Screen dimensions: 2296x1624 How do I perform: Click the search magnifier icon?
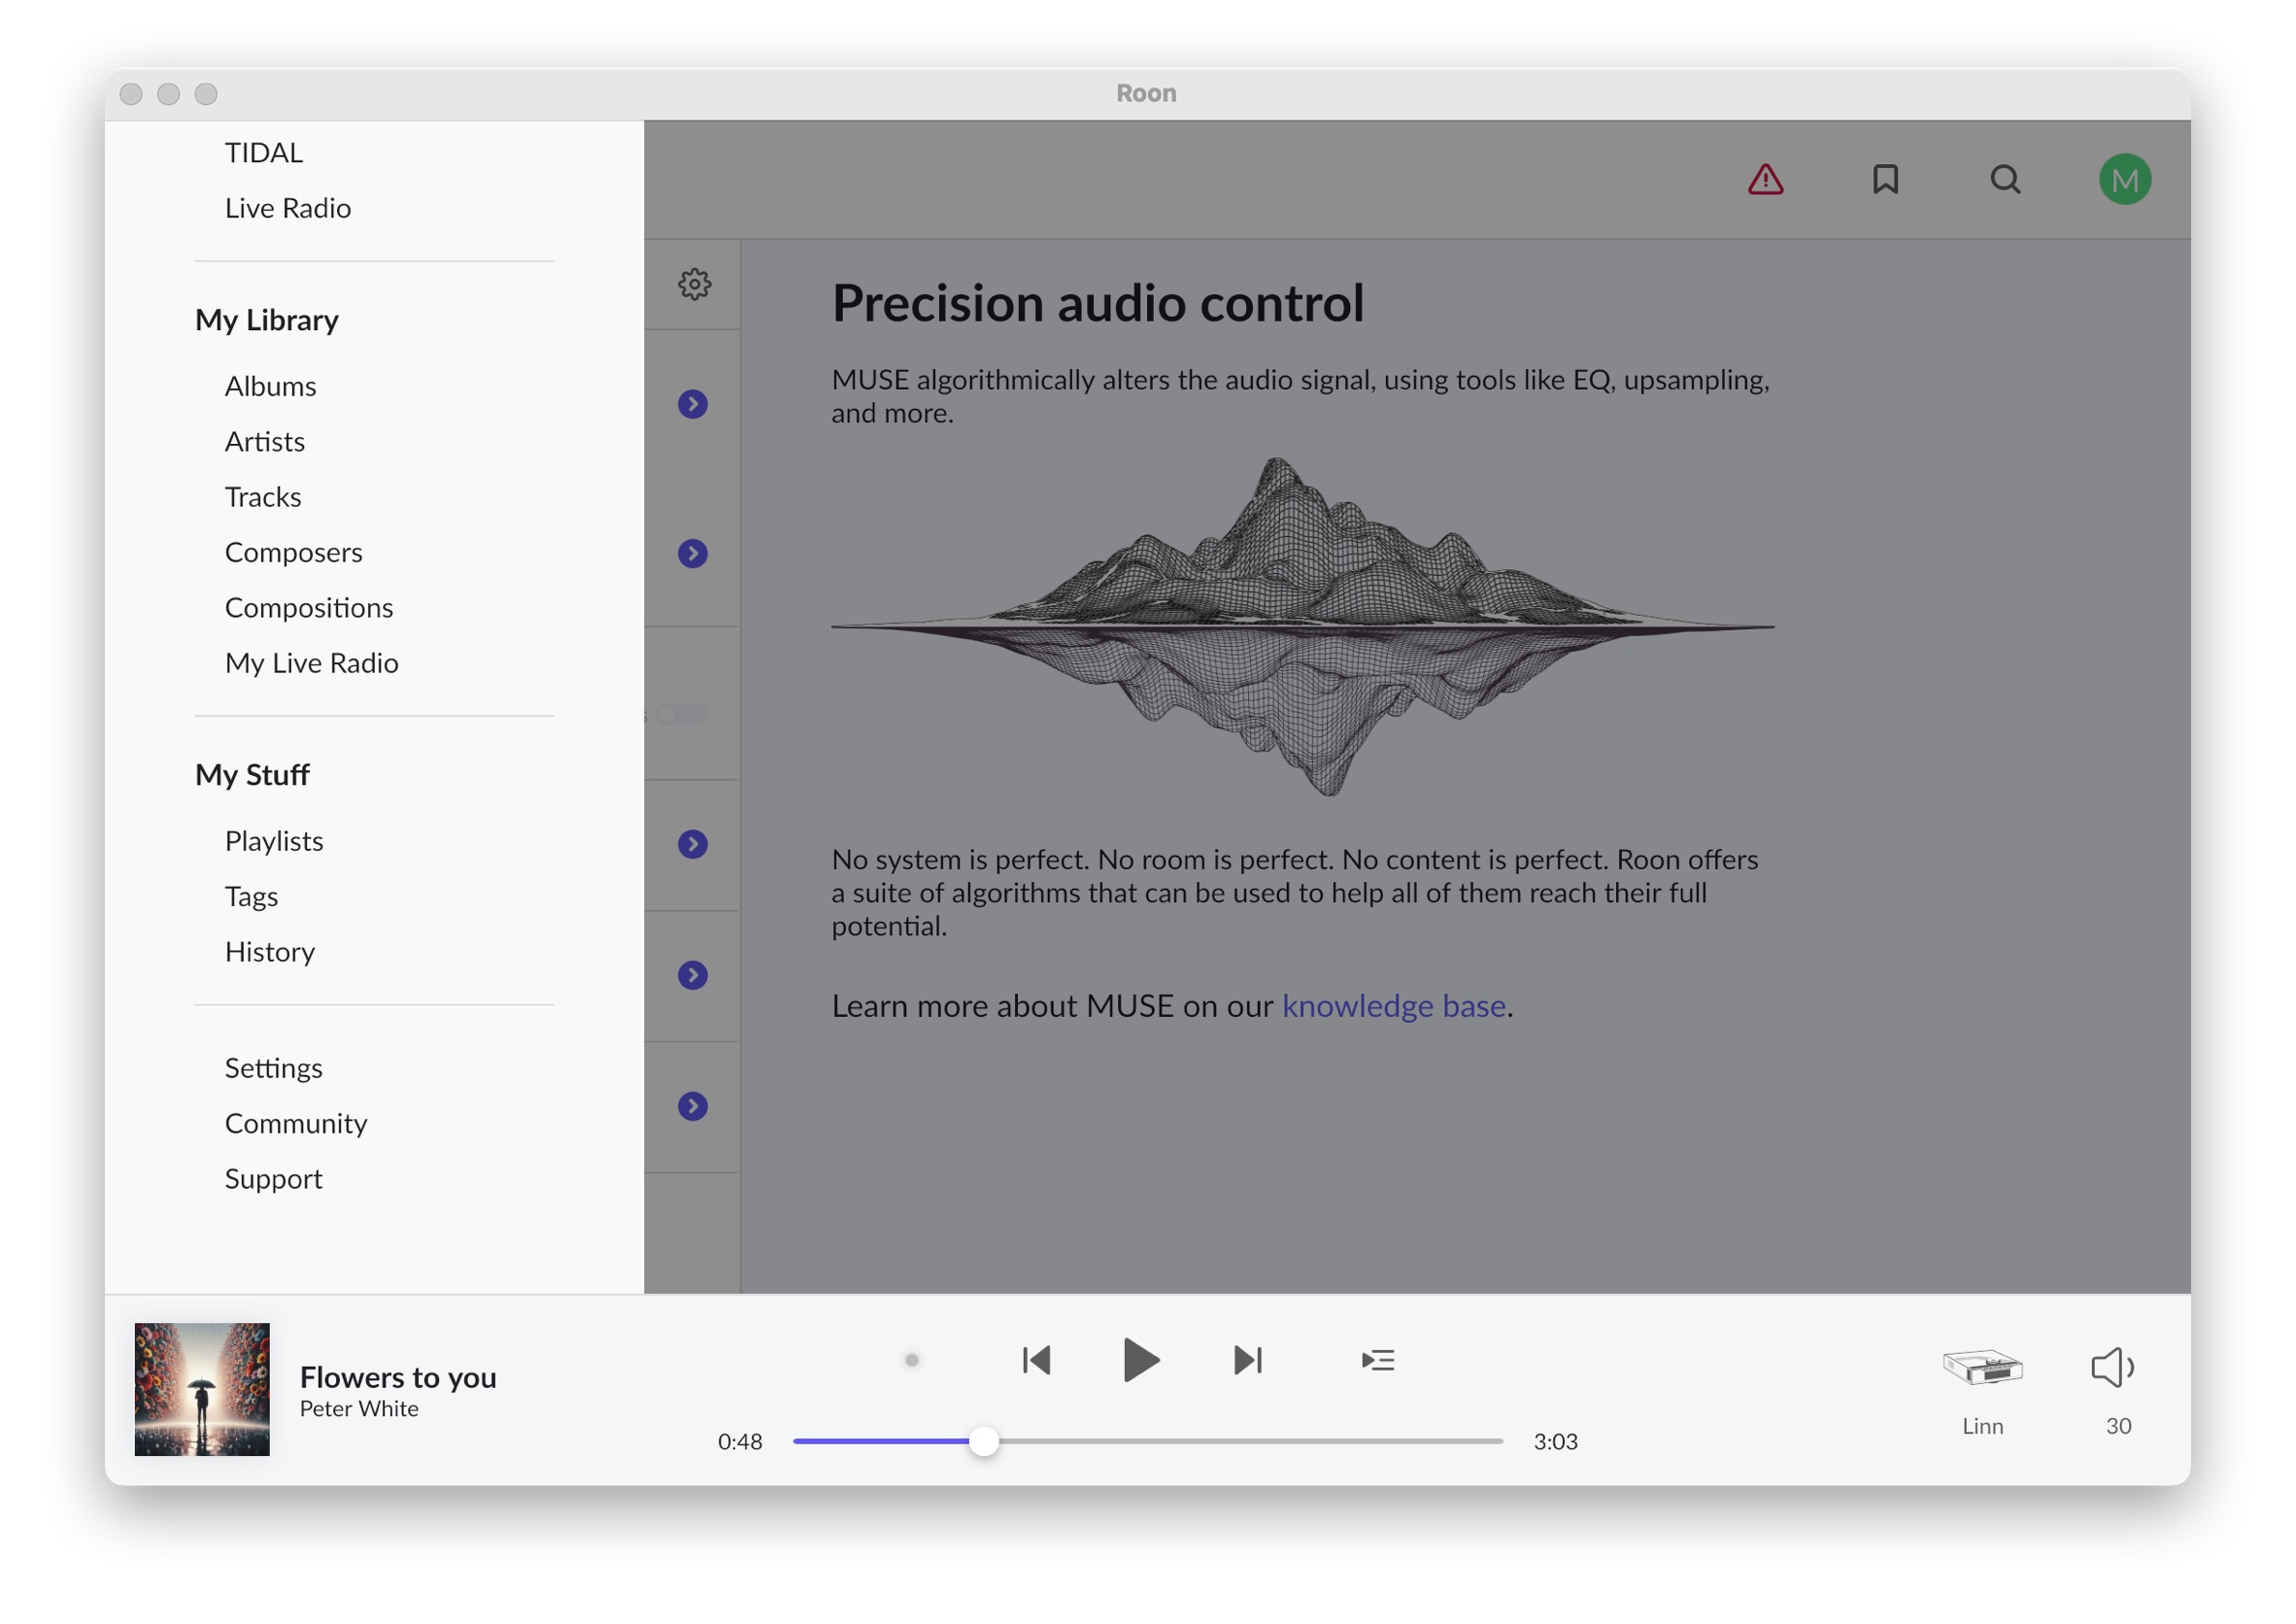click(2005, 180)
